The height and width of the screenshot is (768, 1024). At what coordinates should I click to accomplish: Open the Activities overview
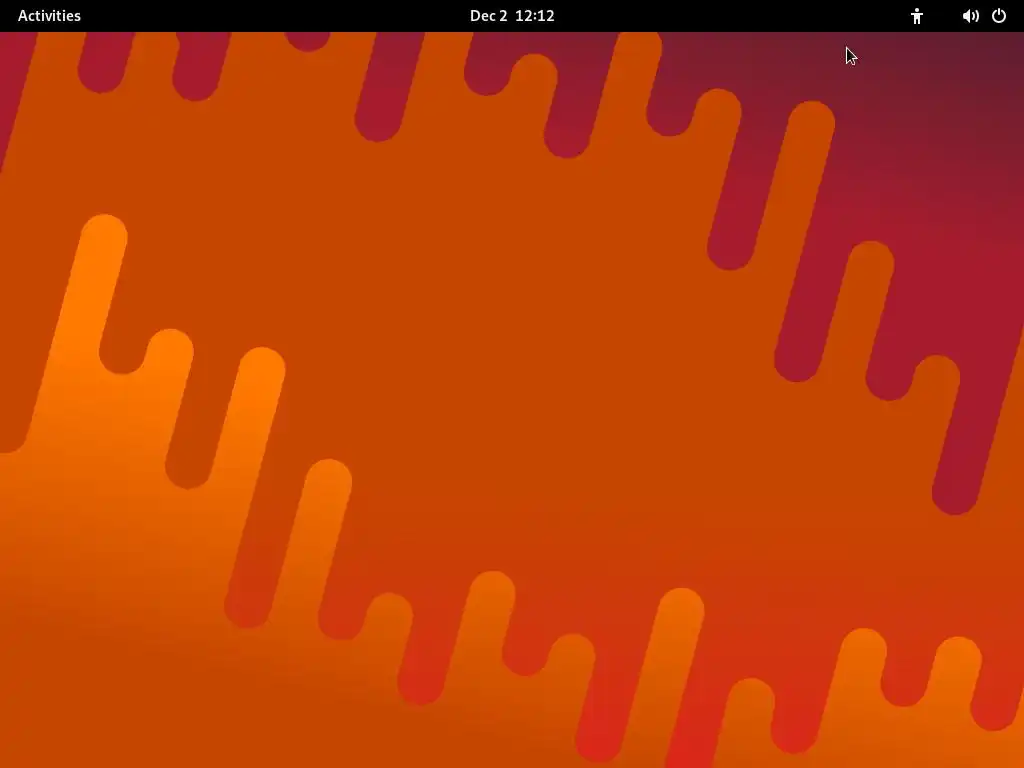(49, 16)
